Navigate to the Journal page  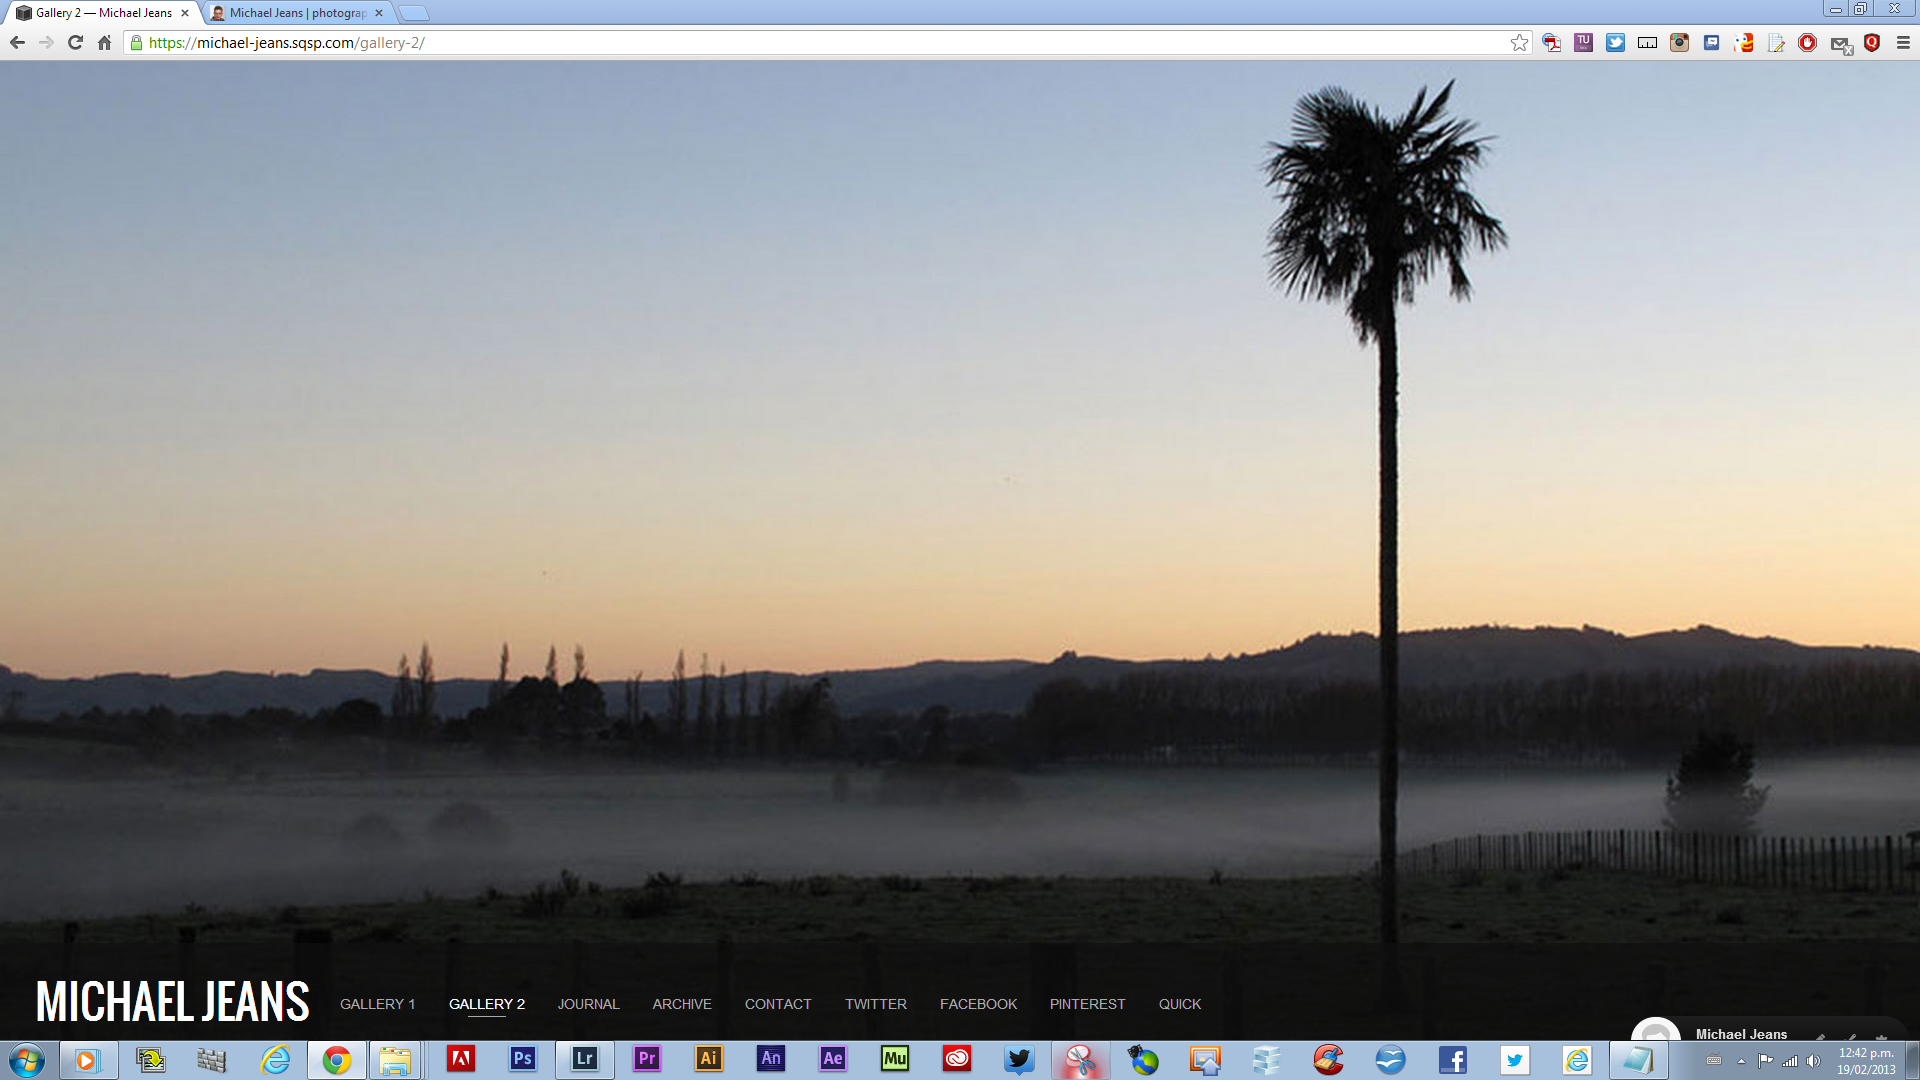(x=588, y=1004)
